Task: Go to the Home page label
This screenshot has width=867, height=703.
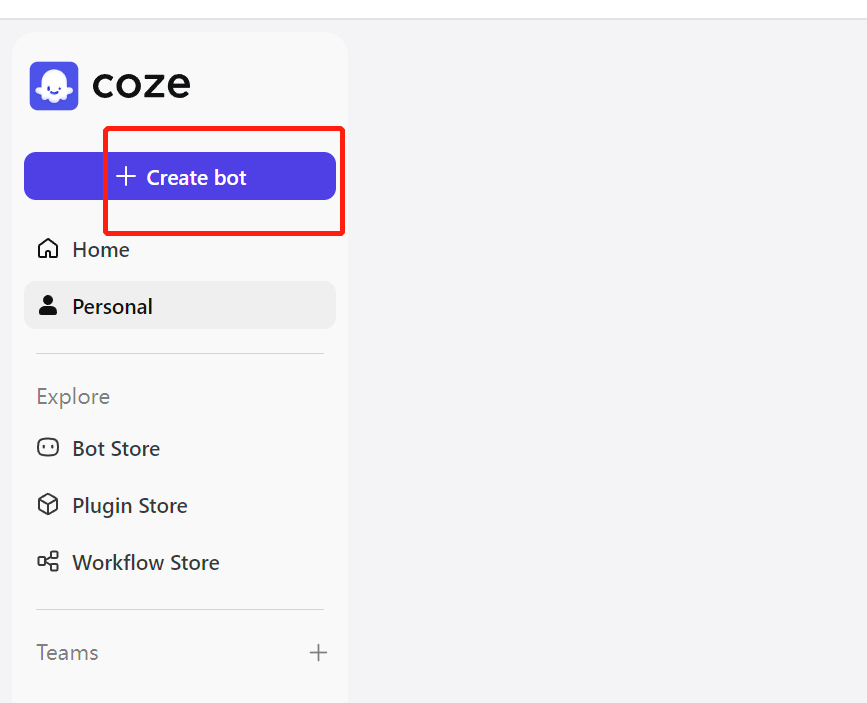Action: (x=101, y=250)
